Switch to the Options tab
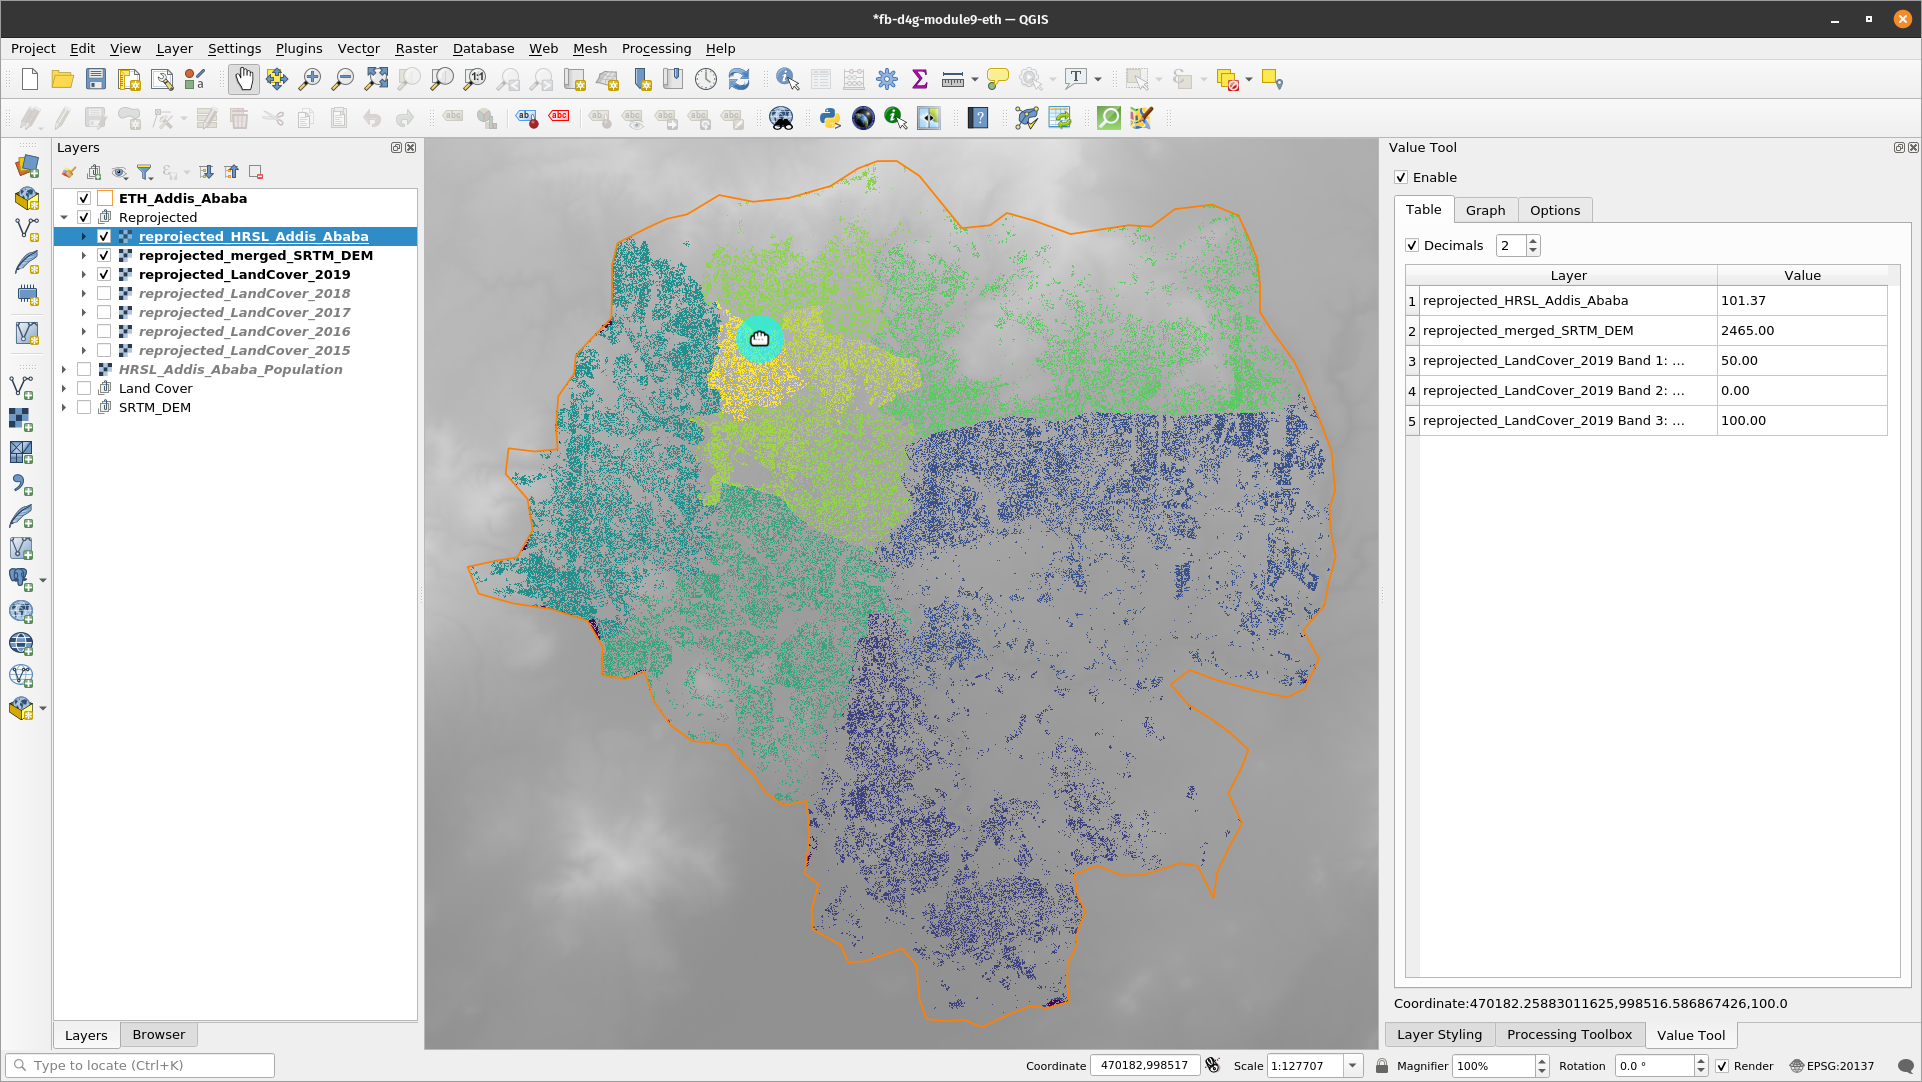1922x1082 pixels. 1554,210
